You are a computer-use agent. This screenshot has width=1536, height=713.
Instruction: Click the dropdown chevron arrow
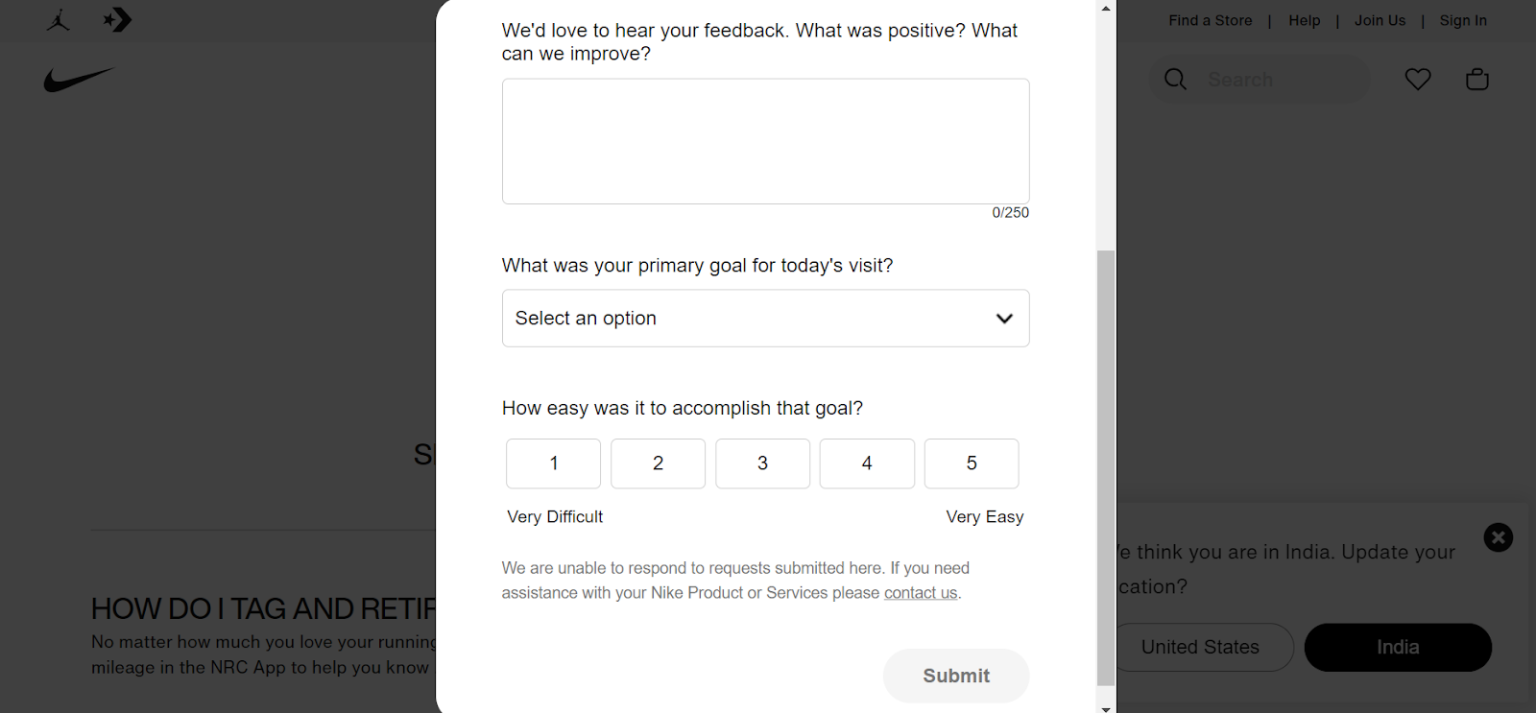(1004, 318)
